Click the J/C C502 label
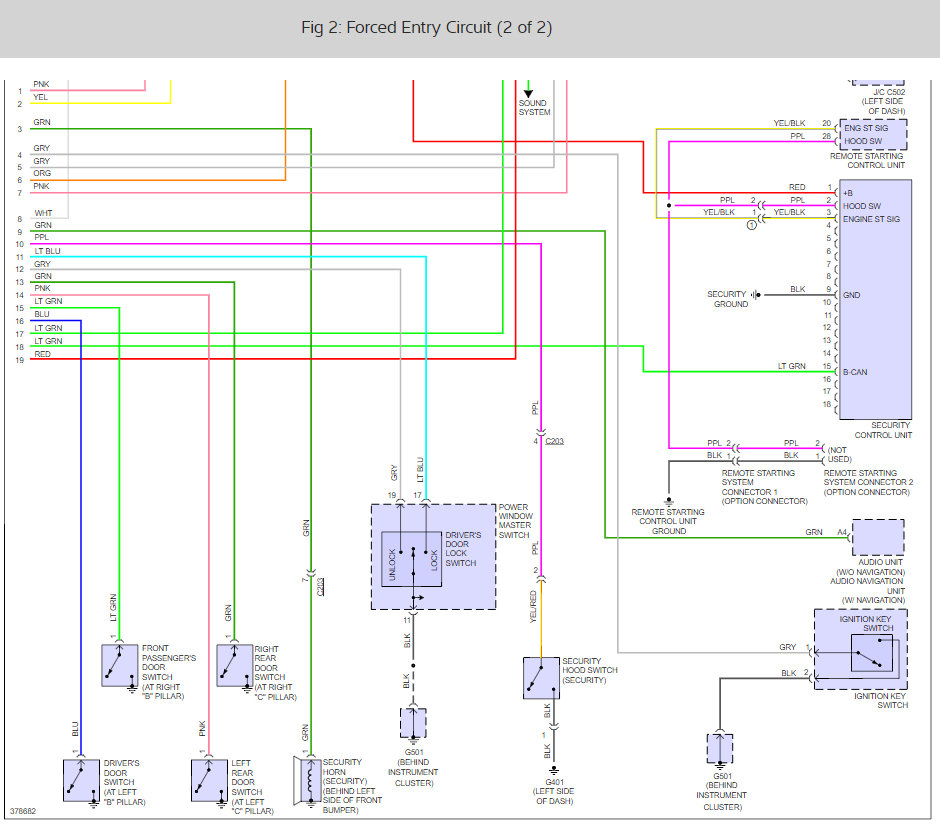 pos(889,92)
